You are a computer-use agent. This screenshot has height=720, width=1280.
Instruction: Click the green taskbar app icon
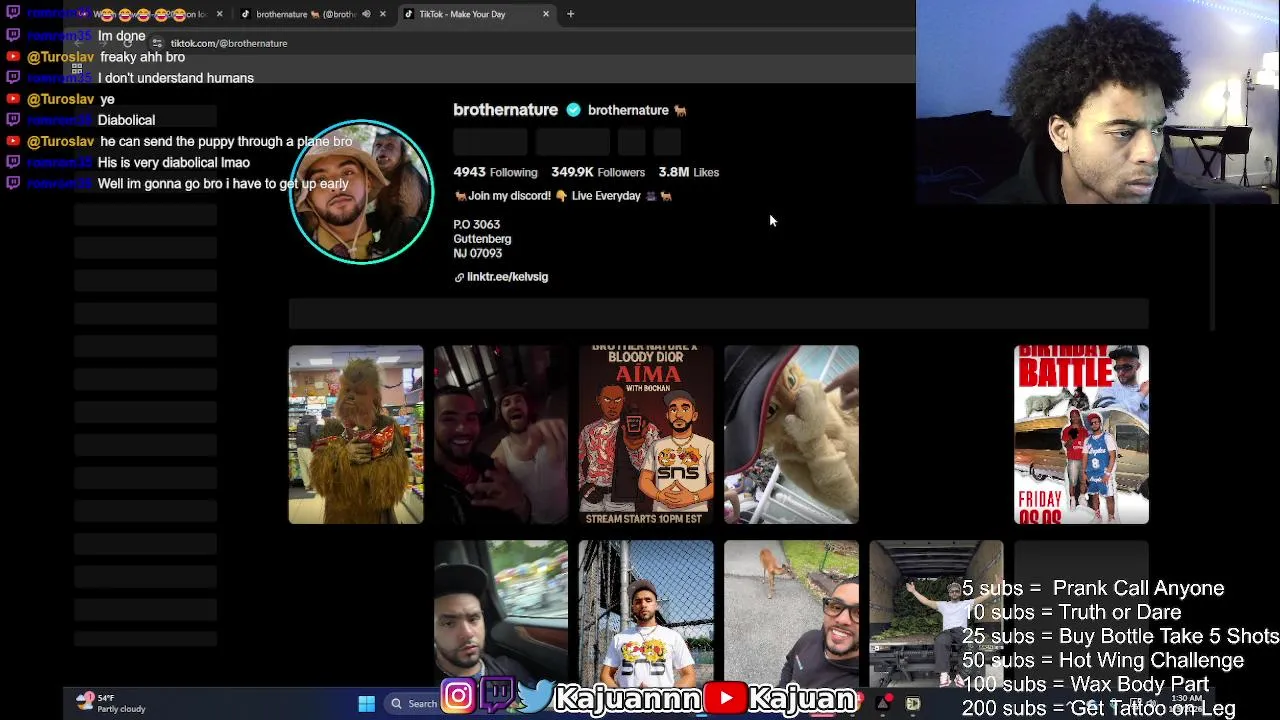point(913,704)
